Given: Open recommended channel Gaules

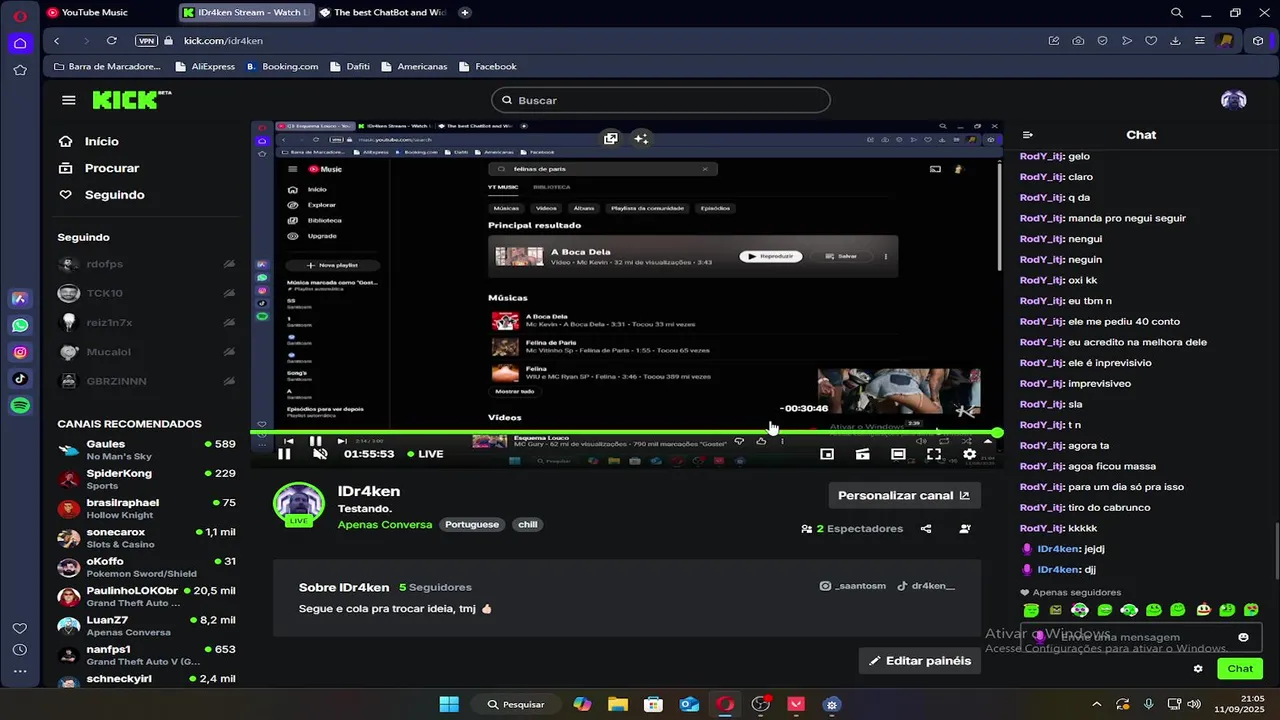Looking at the screenshot, I should click(146, 450).
